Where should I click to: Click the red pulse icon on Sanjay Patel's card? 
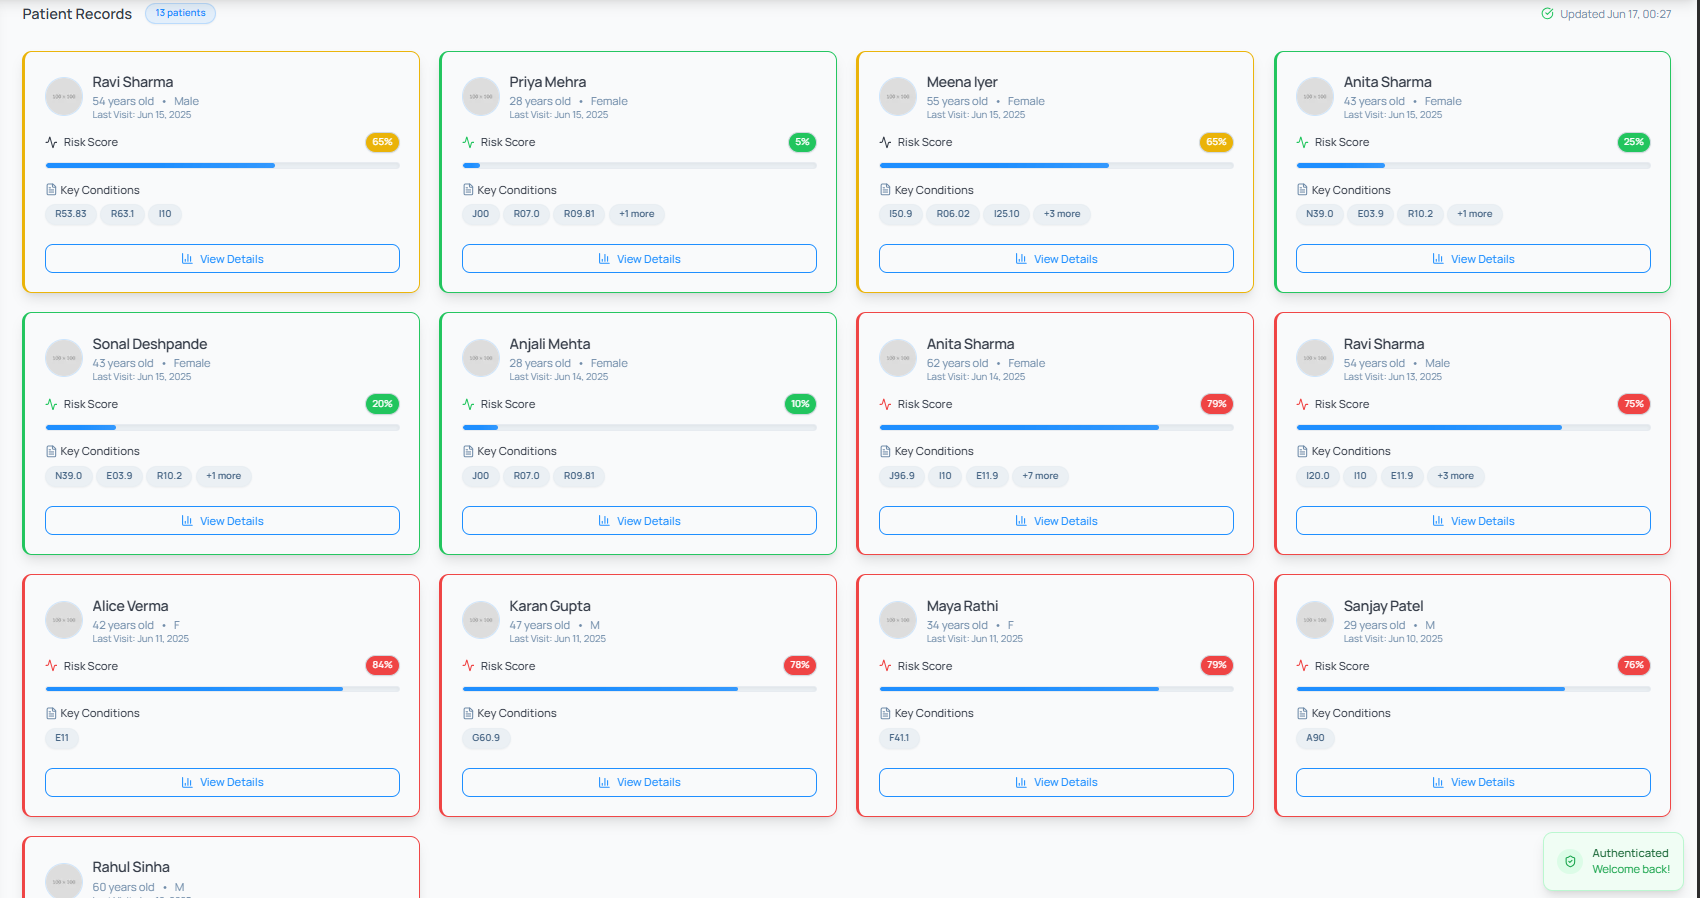tap(1302, 666)
